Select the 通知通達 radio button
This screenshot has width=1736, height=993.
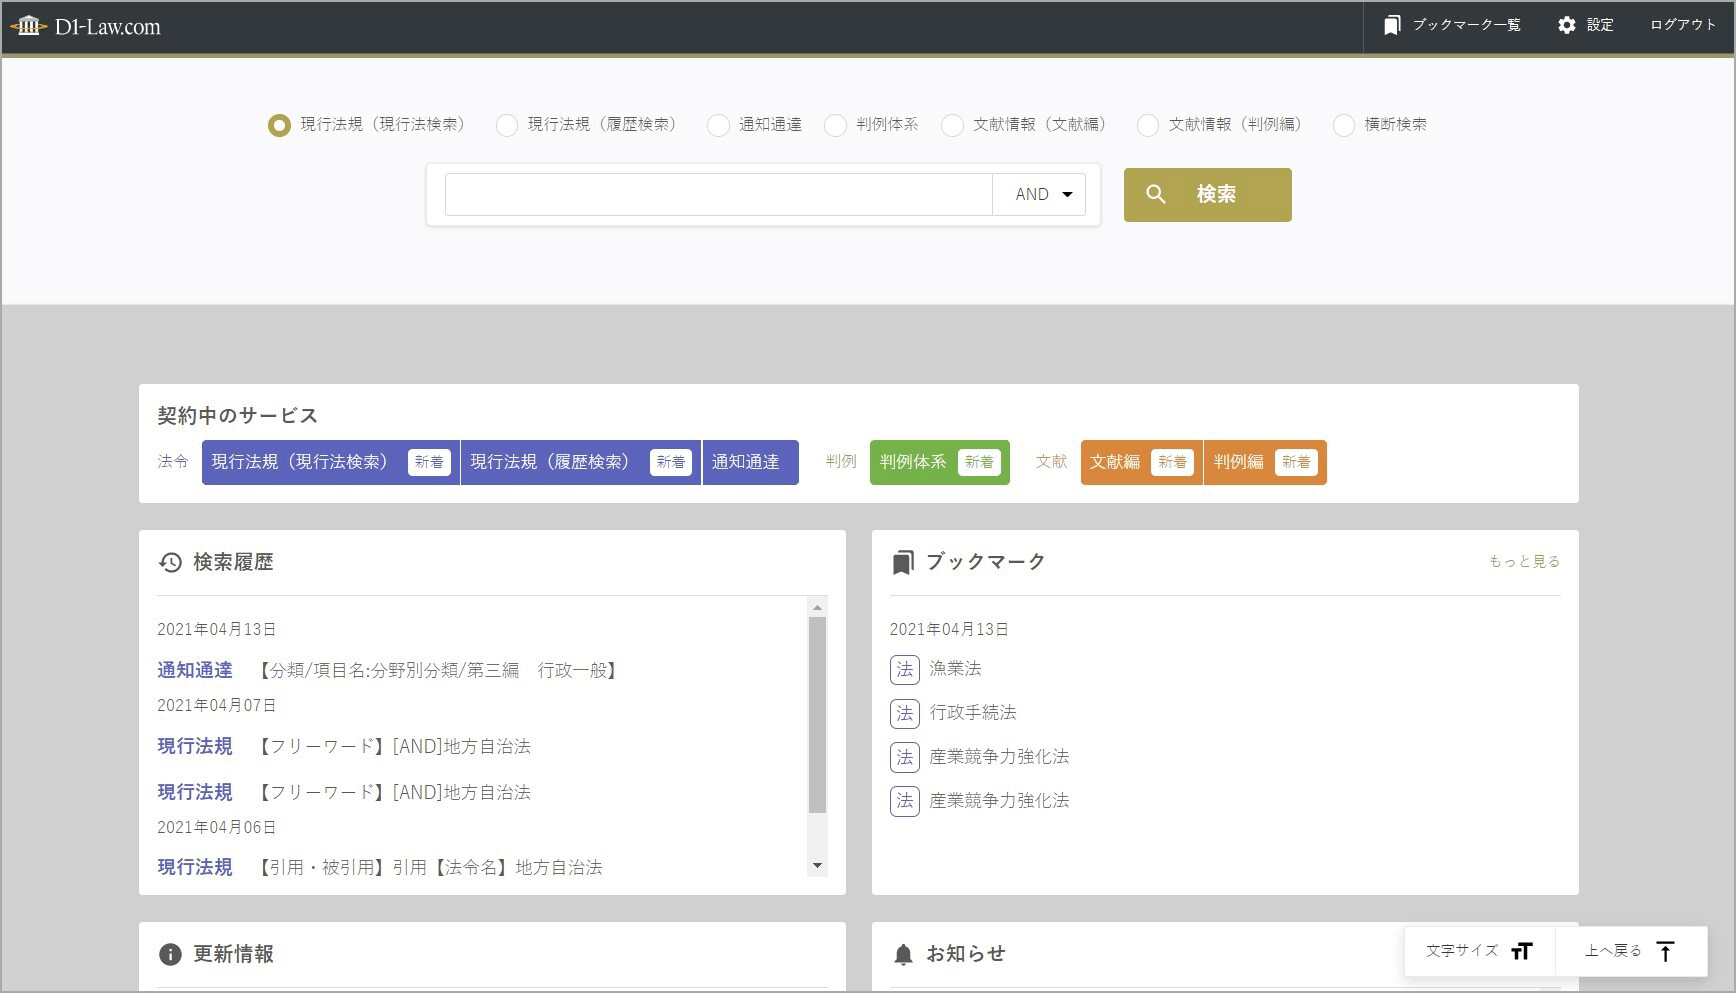click(x=718, y=125)
